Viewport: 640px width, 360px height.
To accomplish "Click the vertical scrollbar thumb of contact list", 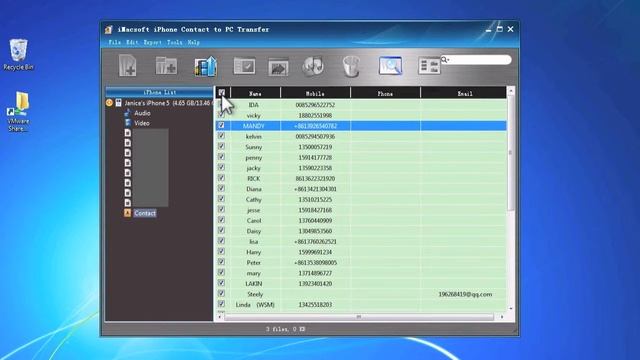I will (510, 153).
